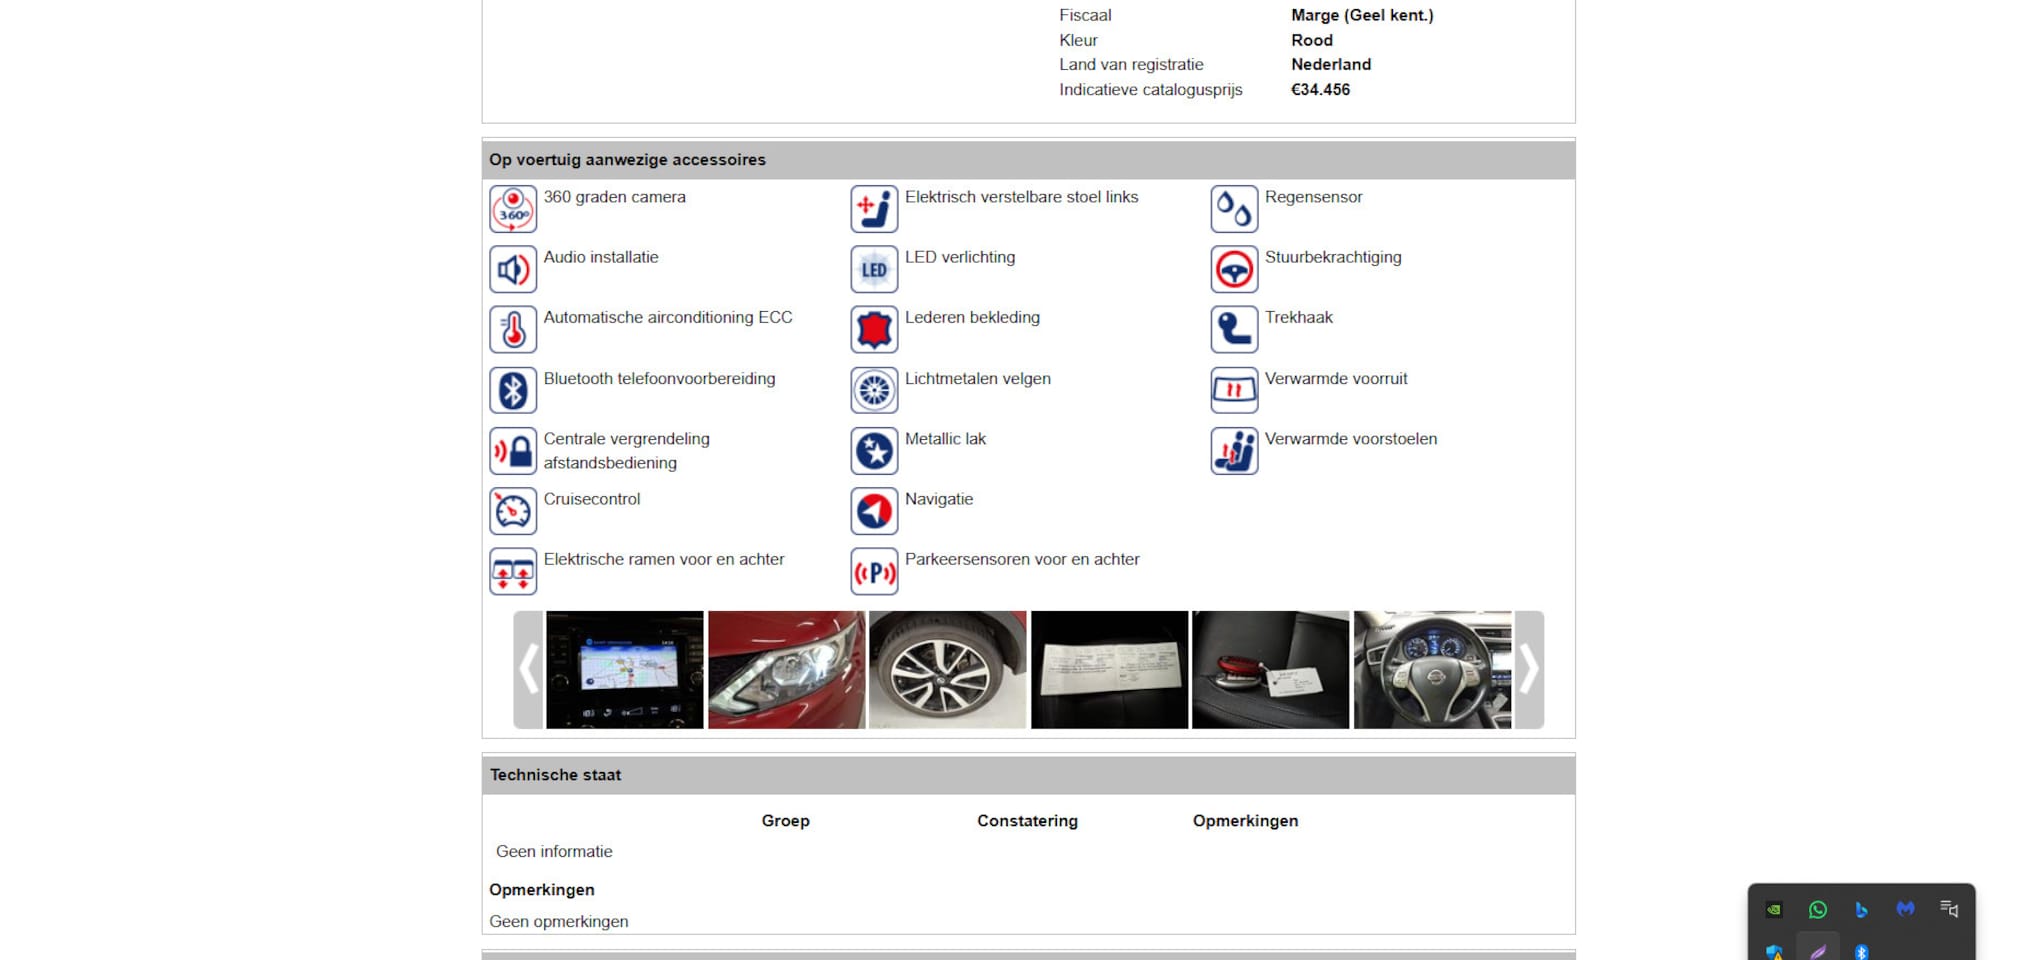Show next photos with right carousel arrow
The image size is (2037, 960).
point(1529,669)
